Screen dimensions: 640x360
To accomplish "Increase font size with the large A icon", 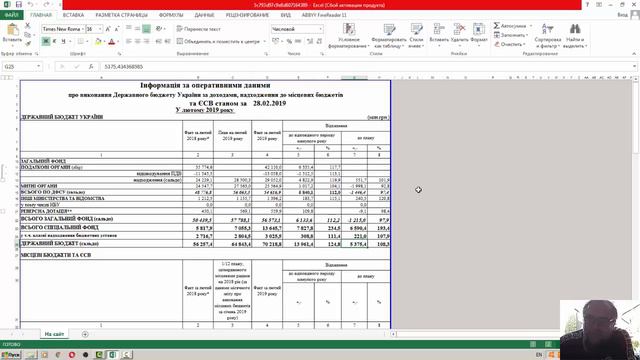I will coord(108,29).
